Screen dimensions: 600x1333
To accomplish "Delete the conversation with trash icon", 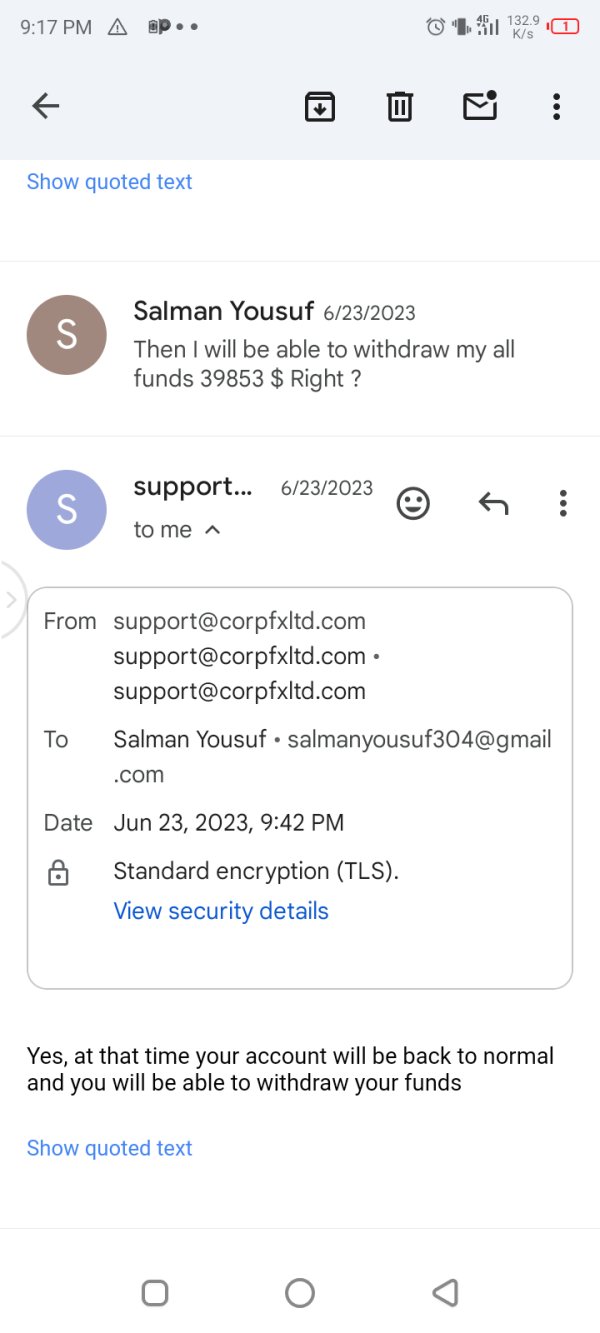I will 400,106.
